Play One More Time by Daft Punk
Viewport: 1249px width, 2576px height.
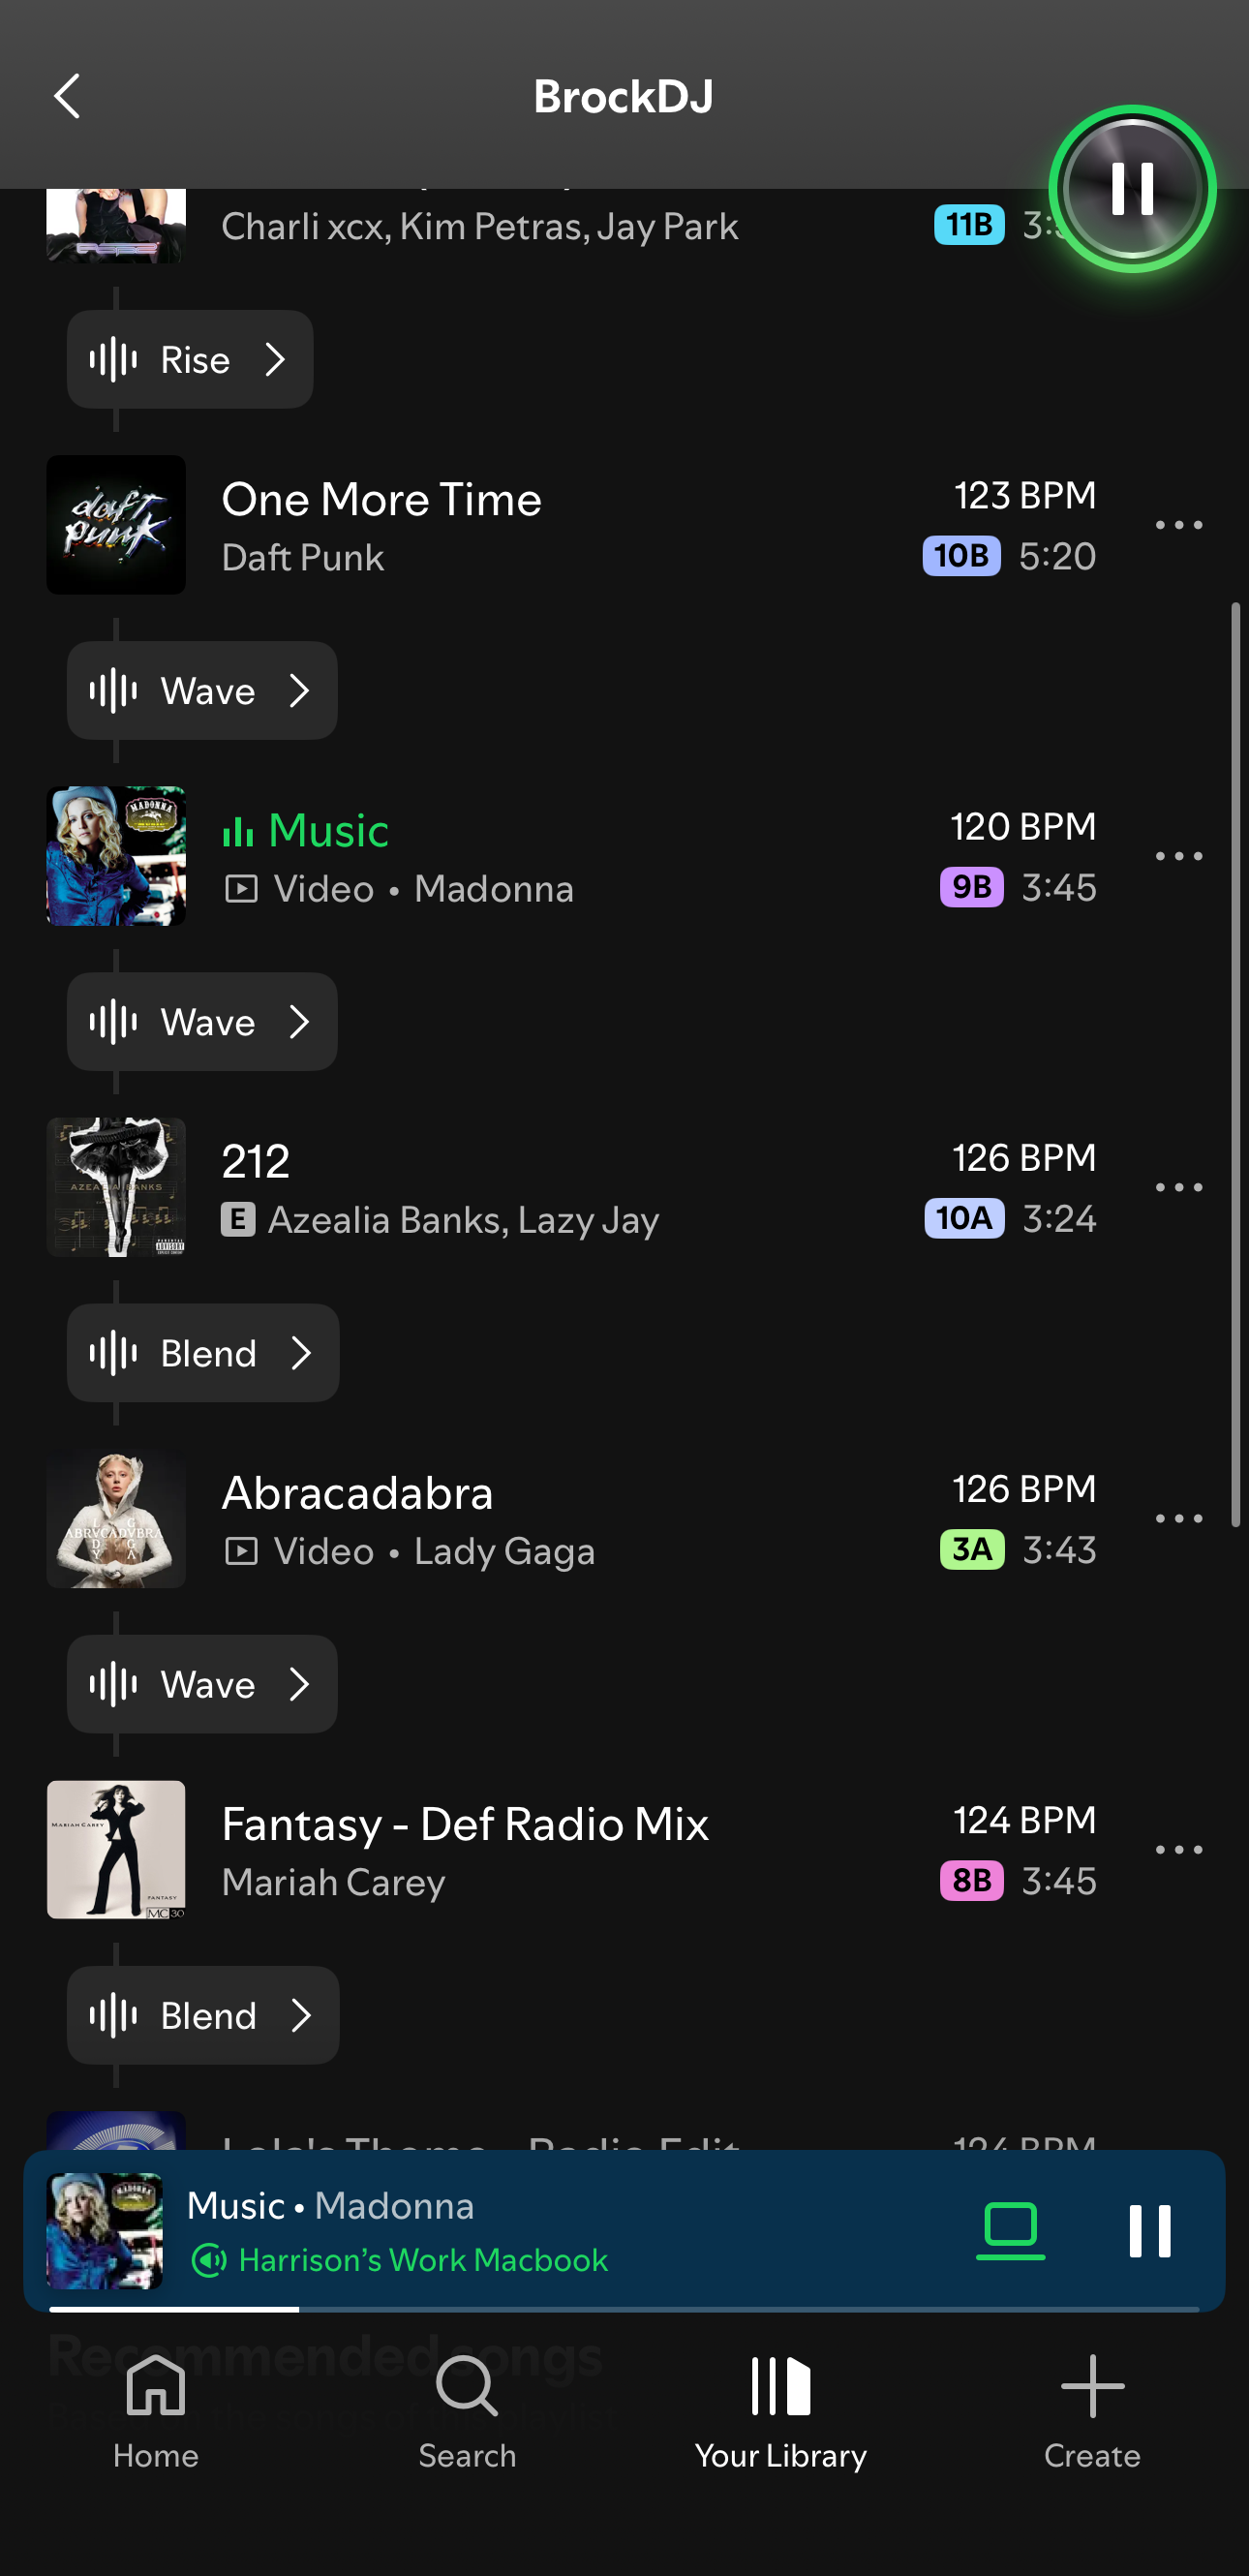(382, 525)
